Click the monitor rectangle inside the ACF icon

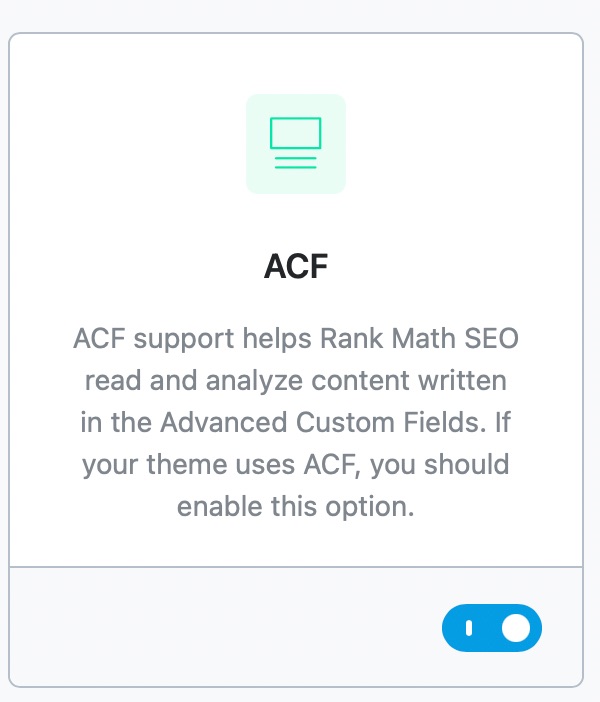pyautogui.click(x=296, y=133)
